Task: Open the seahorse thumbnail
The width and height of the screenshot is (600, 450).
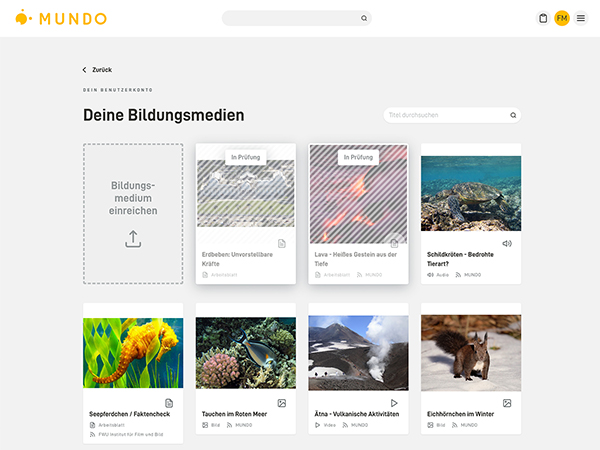Action: pos(133,353)
